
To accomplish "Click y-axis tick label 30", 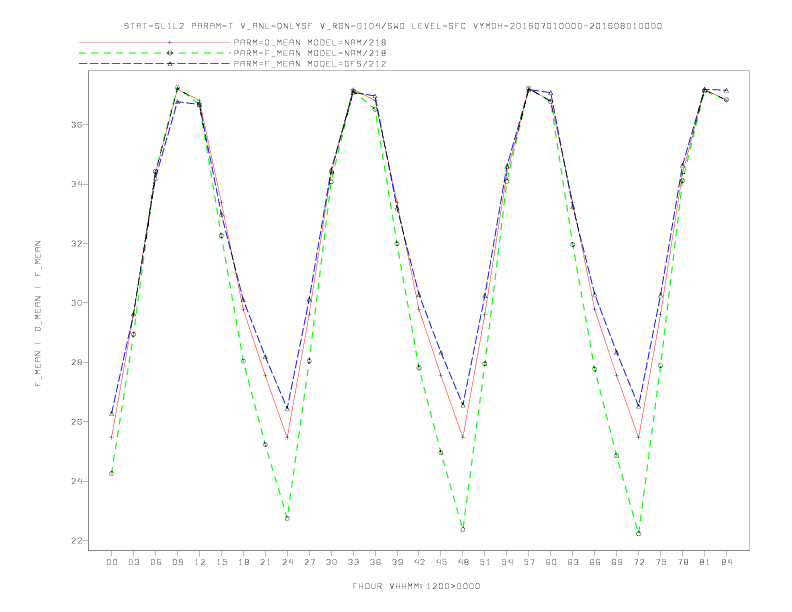I will click(x=77, y=303).
